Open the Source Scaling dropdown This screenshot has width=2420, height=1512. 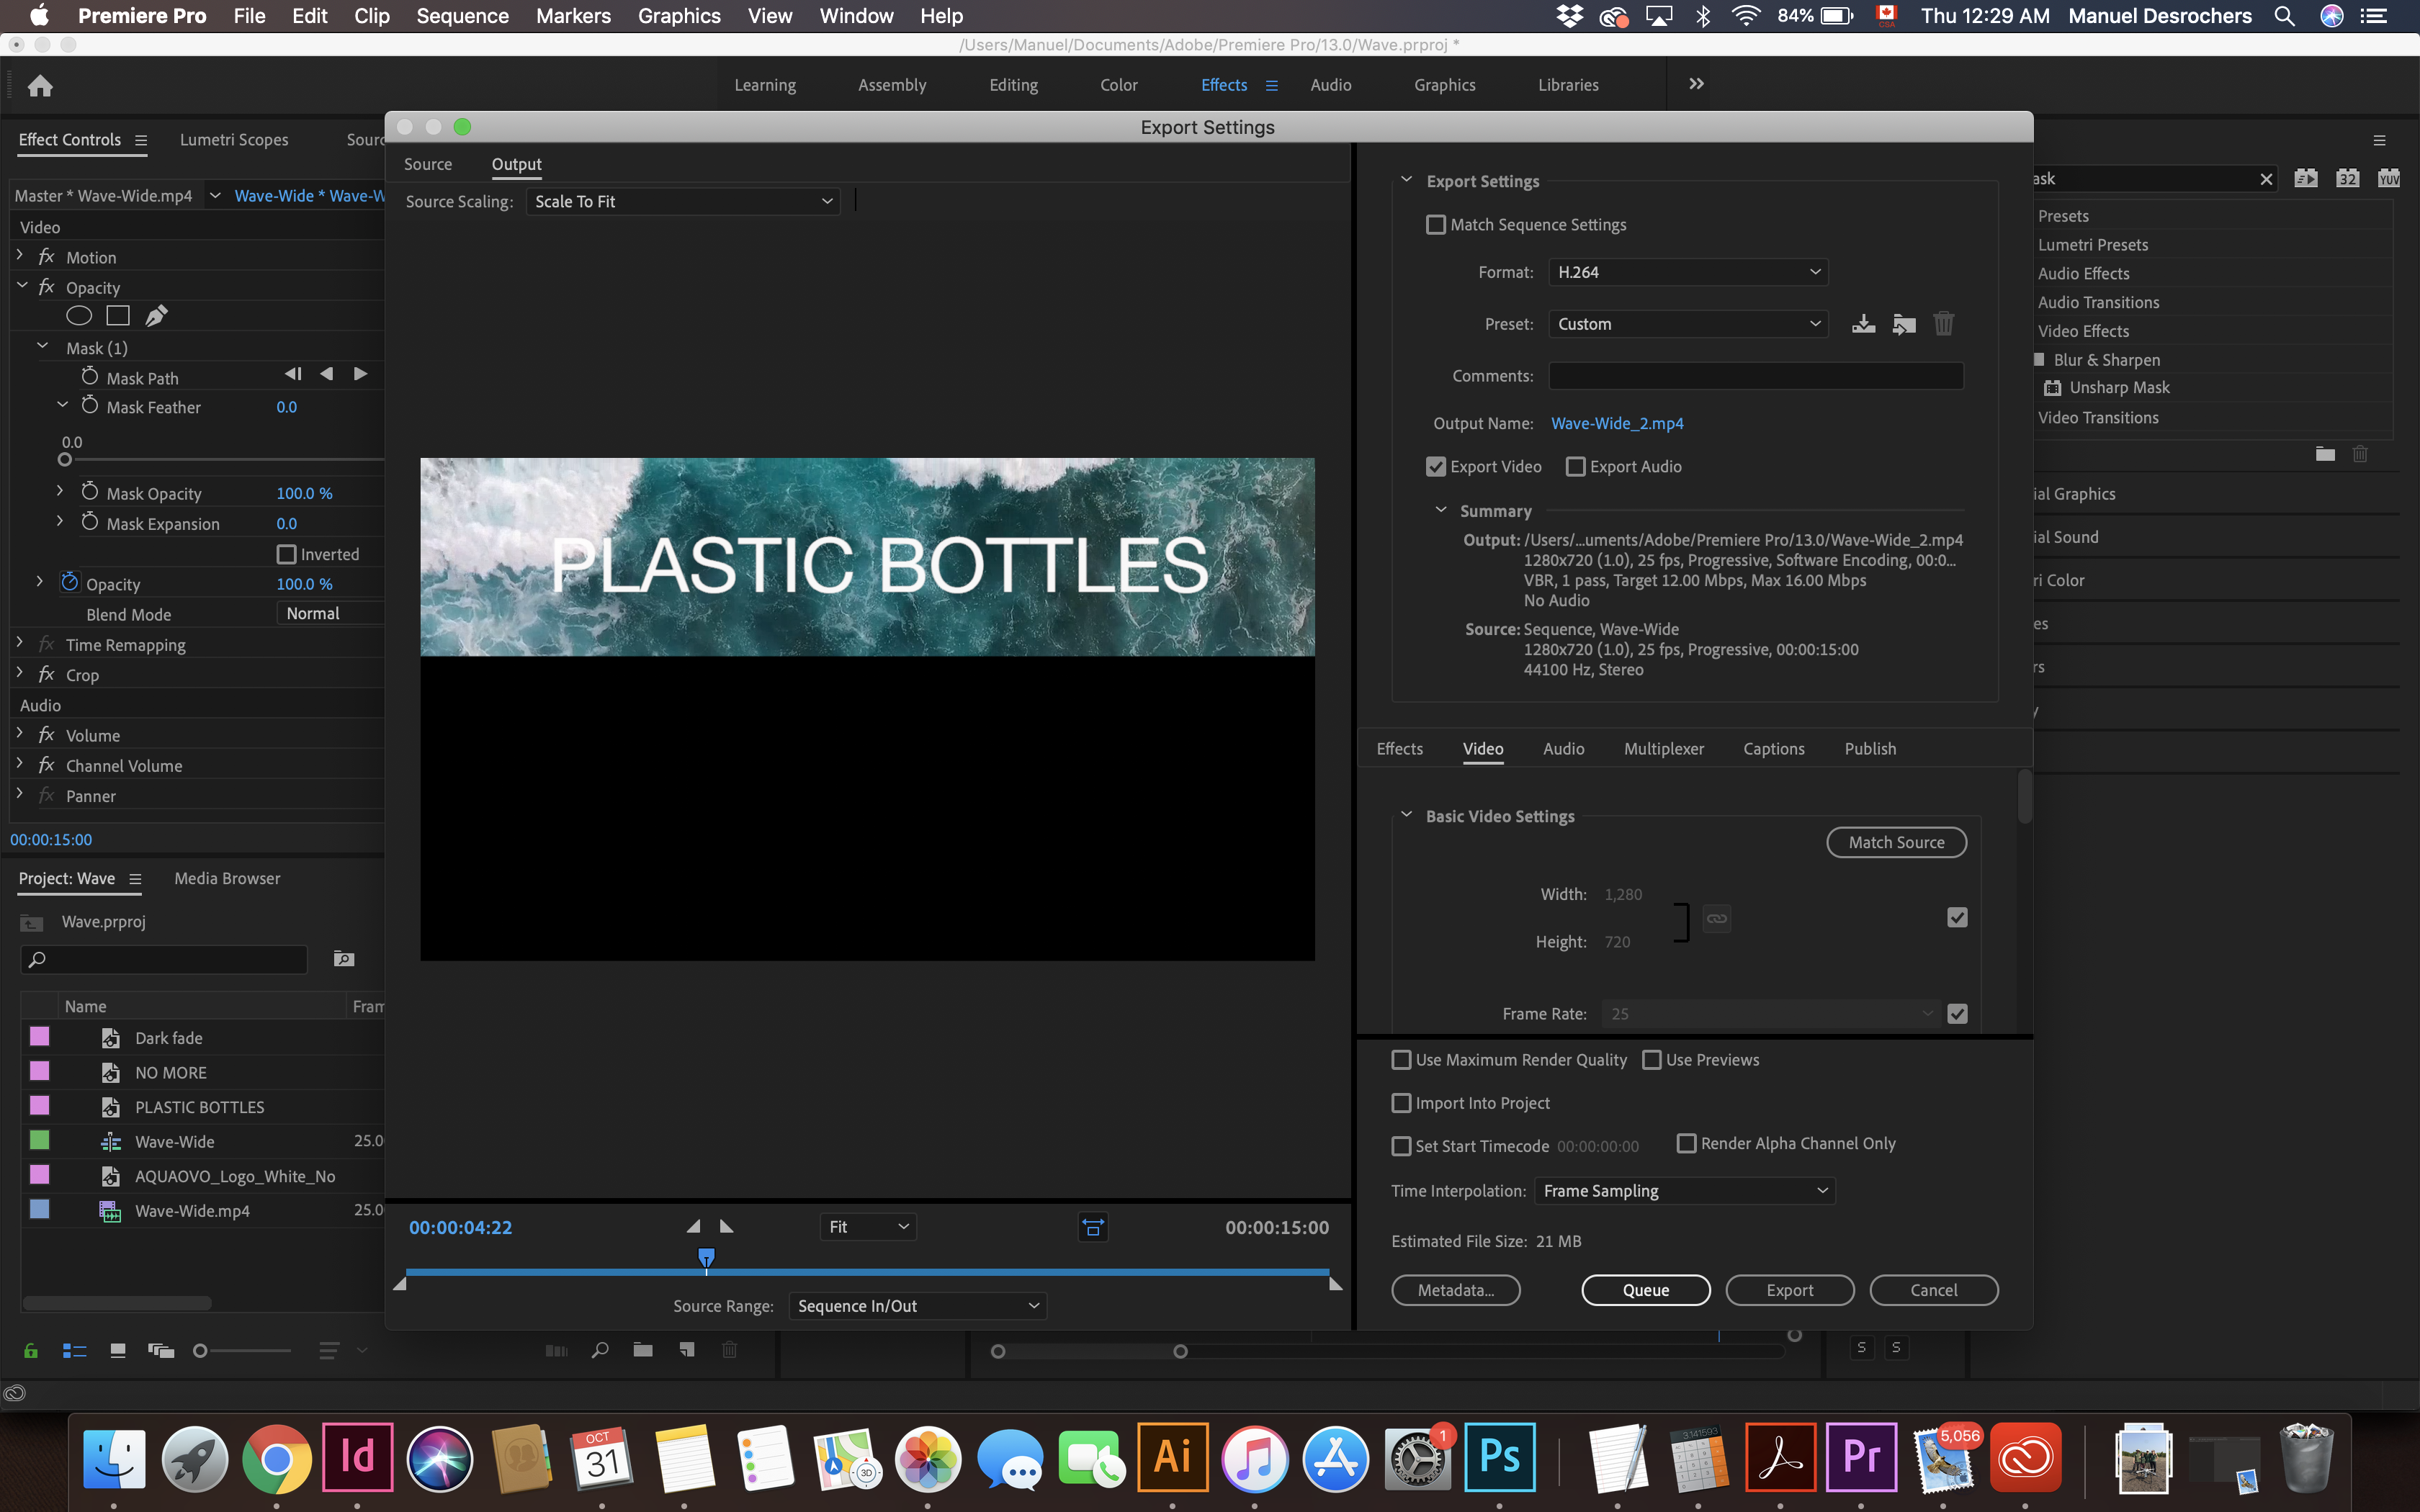(x=683, y=201)
